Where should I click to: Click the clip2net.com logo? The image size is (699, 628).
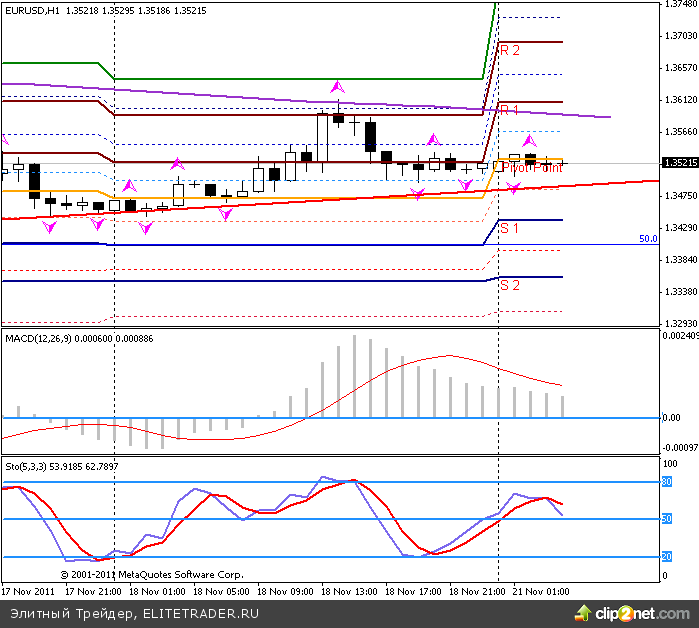click(x=644, y=613)
